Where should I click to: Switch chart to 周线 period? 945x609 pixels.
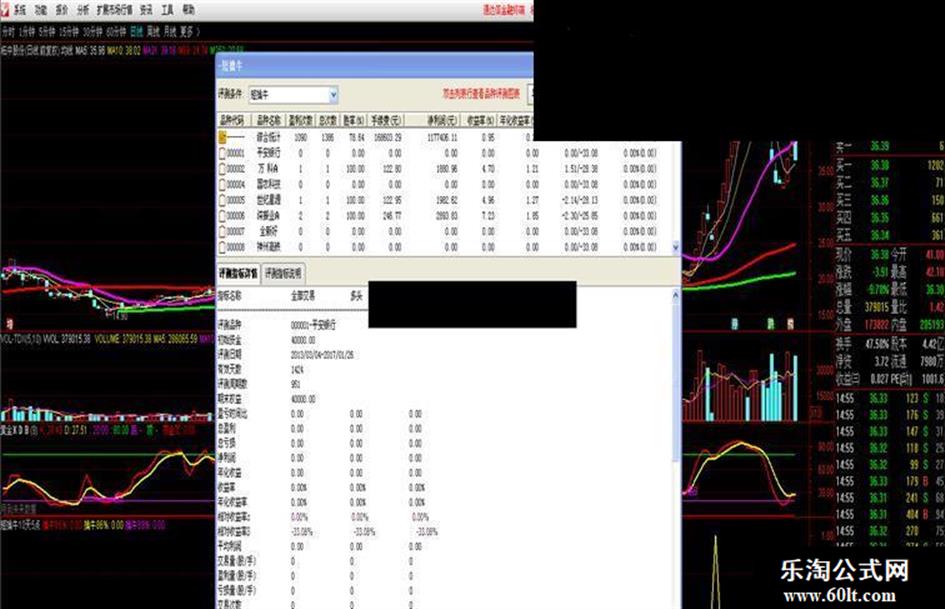point(153,31)
